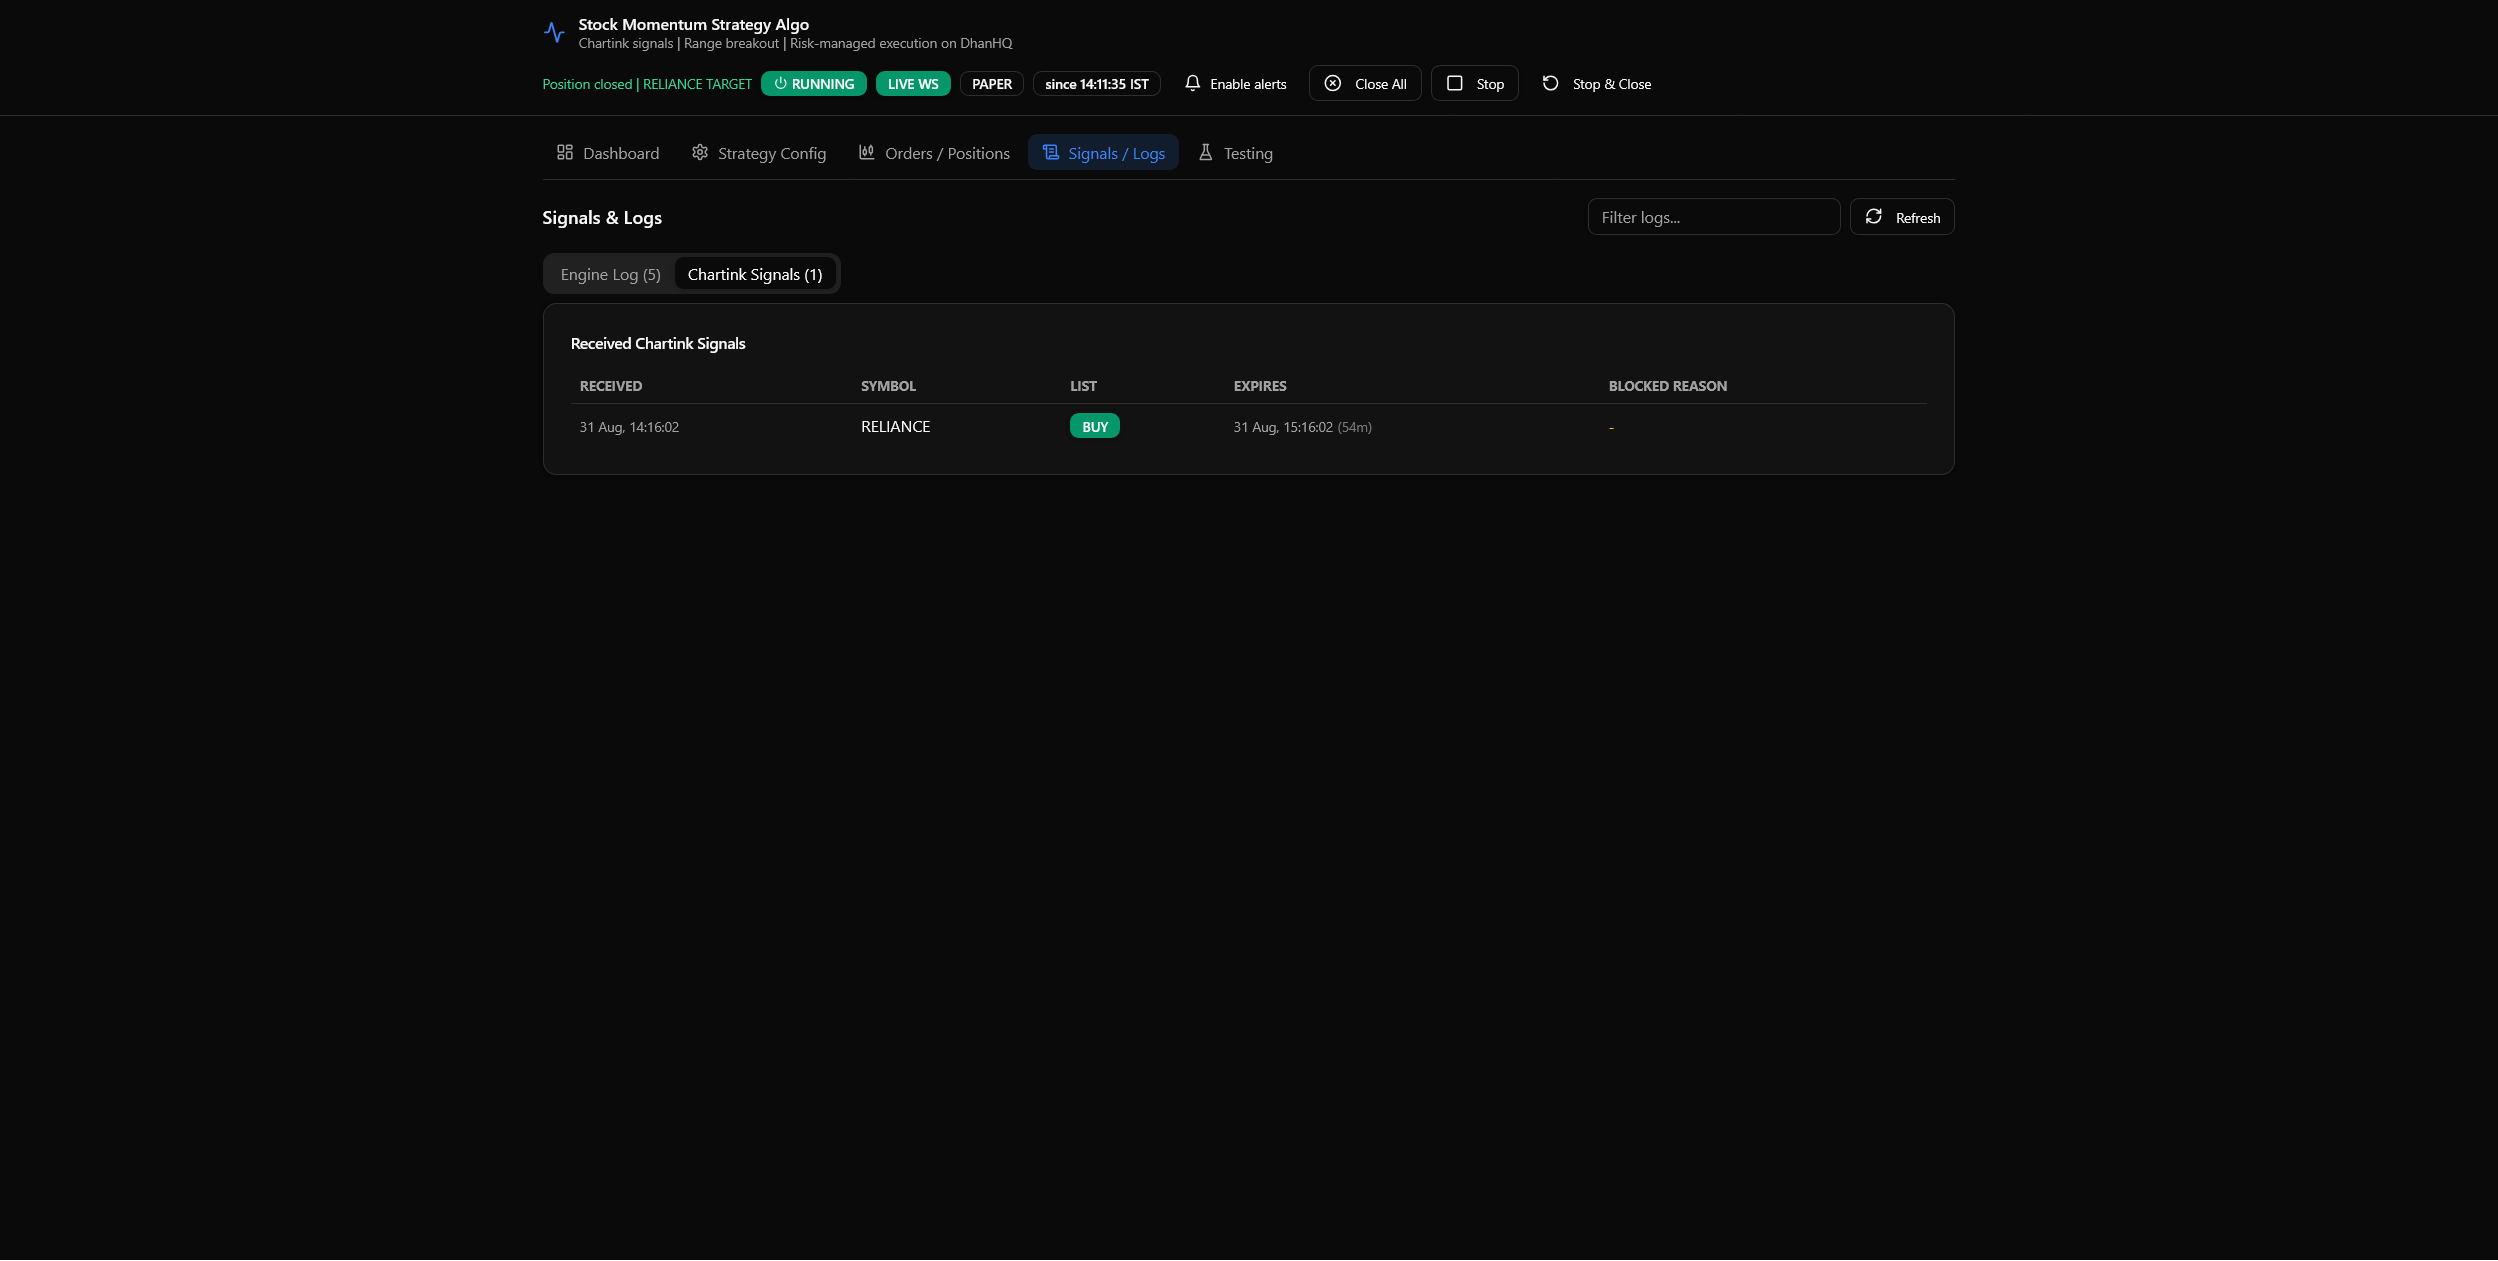Refresh the signals and logs list
2498x1261 pixels.
[x=1902, y=217]
